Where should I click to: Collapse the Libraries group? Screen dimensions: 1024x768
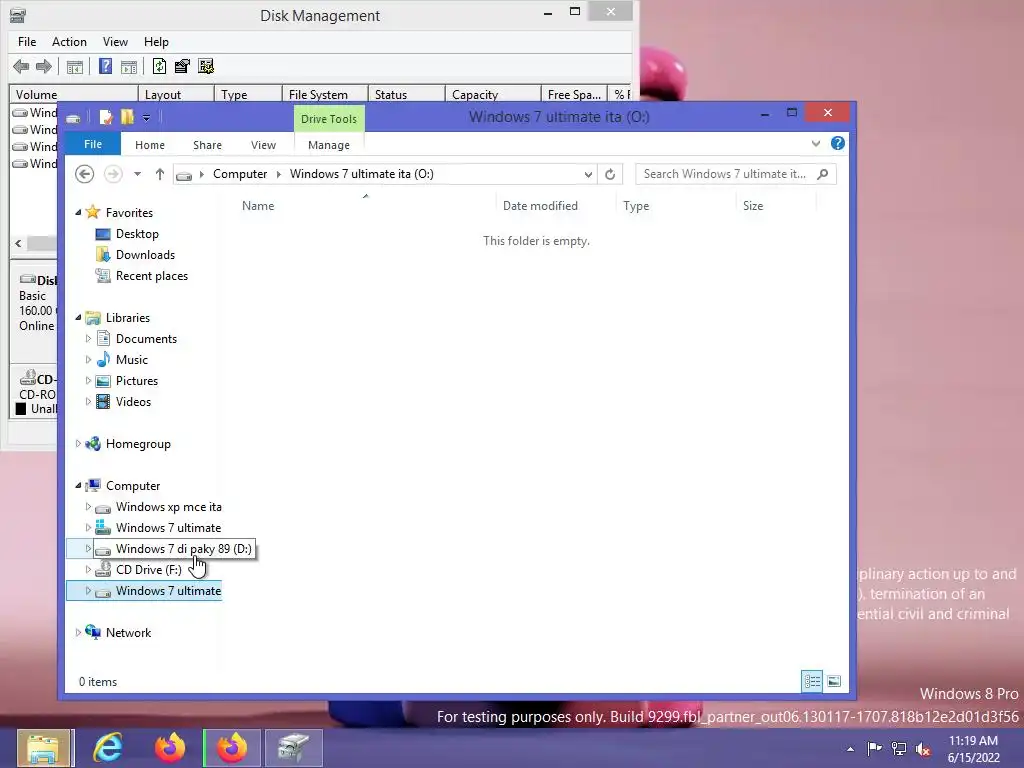pos(78,317)
